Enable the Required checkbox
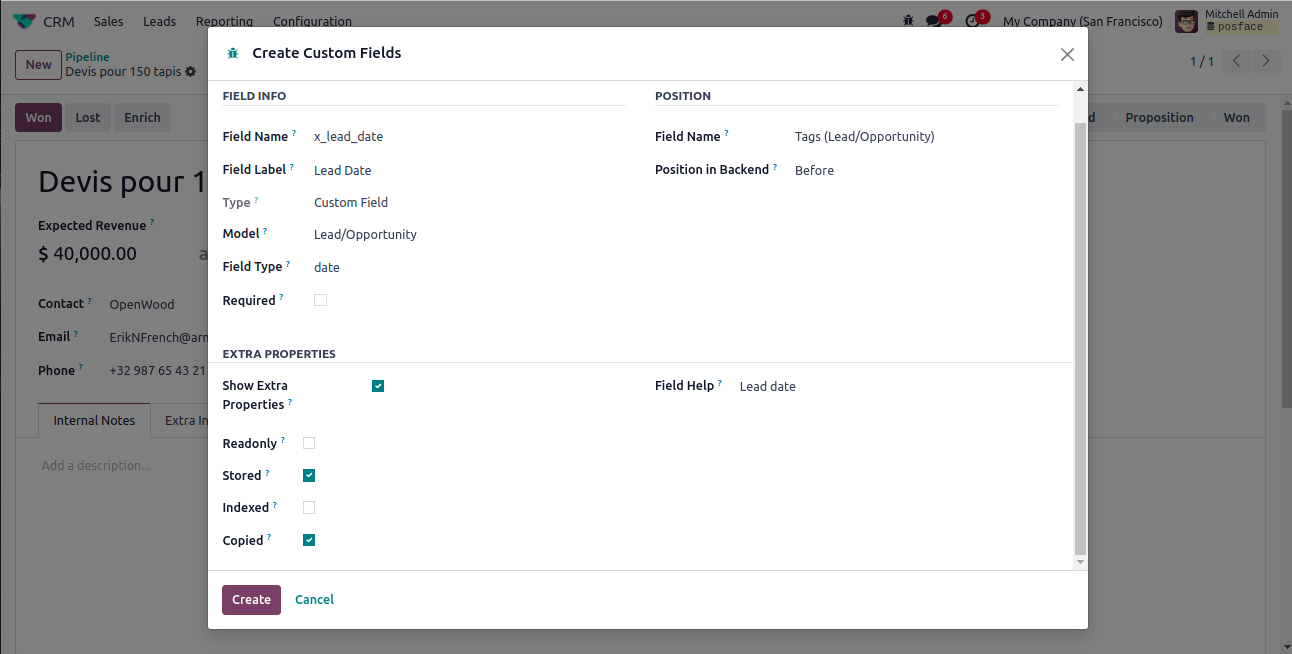Viewport: 1292px width, 654px height. click(320, 300)
